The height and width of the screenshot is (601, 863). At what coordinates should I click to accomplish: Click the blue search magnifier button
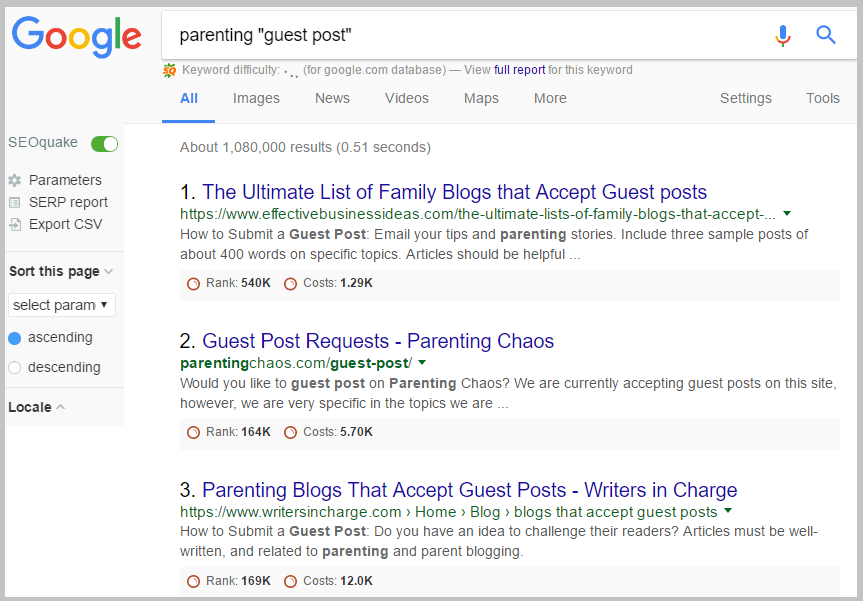826,35
